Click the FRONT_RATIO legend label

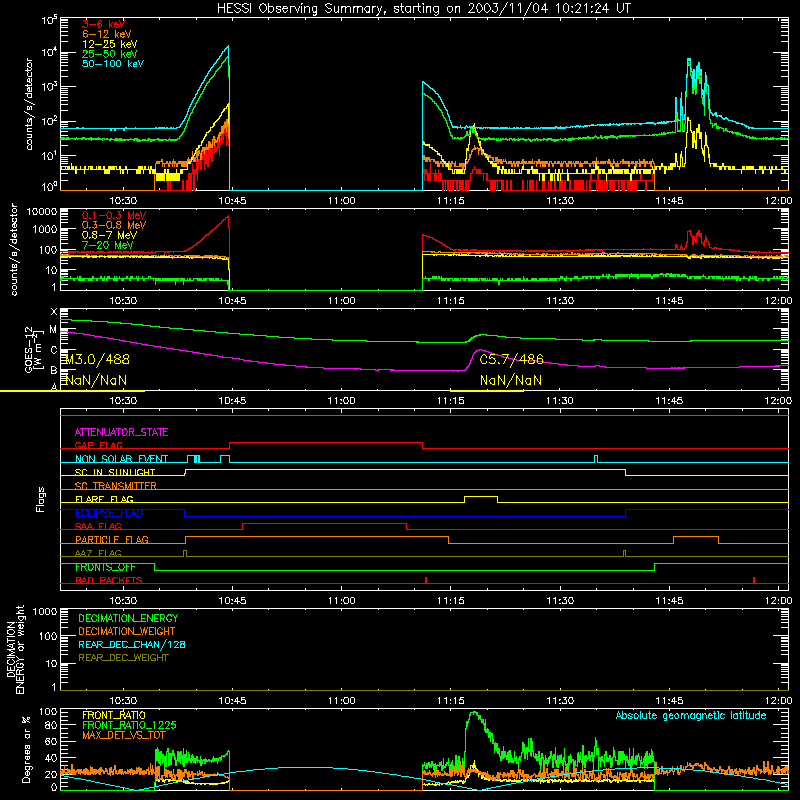pos(114,715)
